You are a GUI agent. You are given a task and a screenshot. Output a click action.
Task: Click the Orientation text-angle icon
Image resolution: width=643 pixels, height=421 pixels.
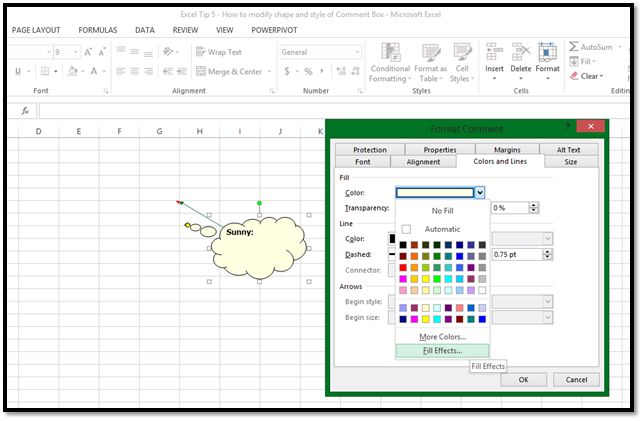tap(168, 52)
